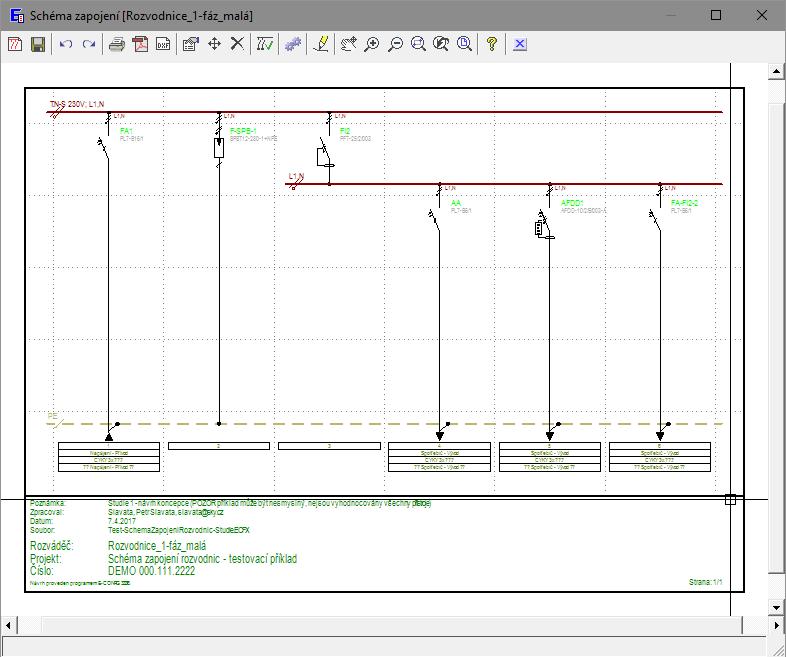Open help with the yellow question mark
This screenshot has width=786, height=657.
coord(492,44)
